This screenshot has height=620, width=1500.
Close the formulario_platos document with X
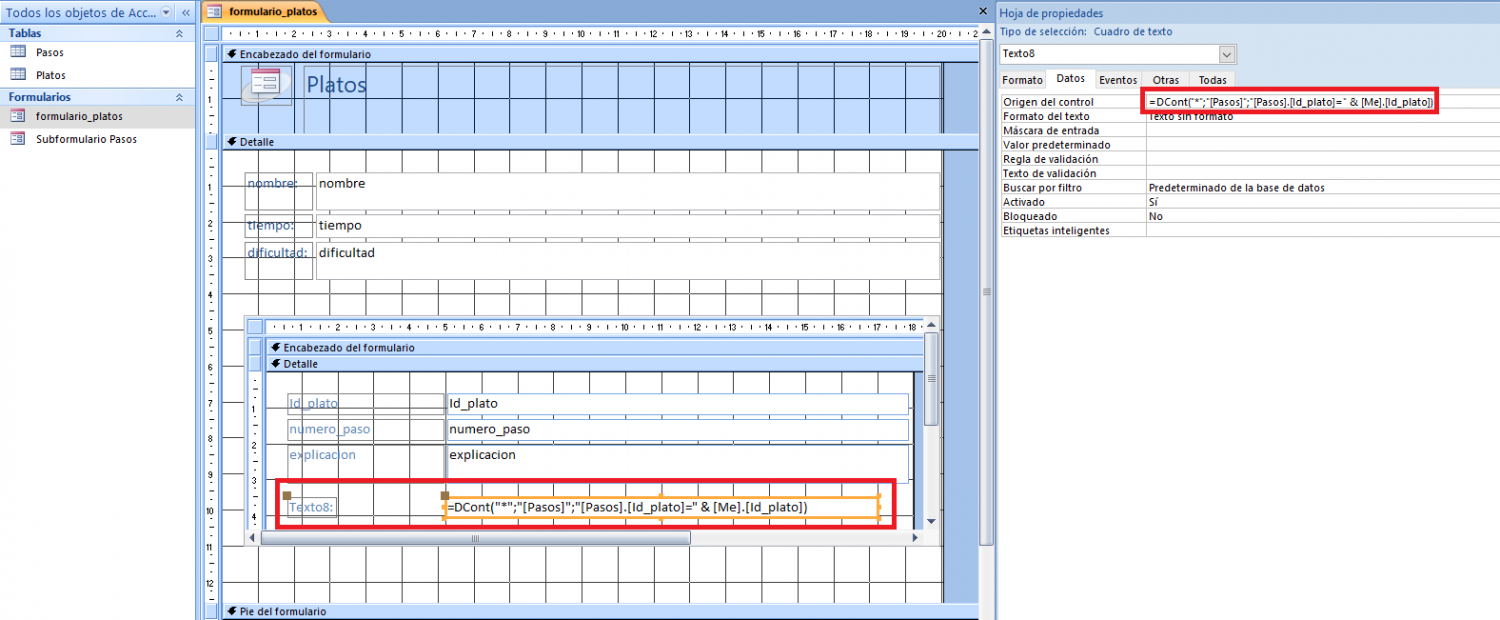(x=982, y=11)
